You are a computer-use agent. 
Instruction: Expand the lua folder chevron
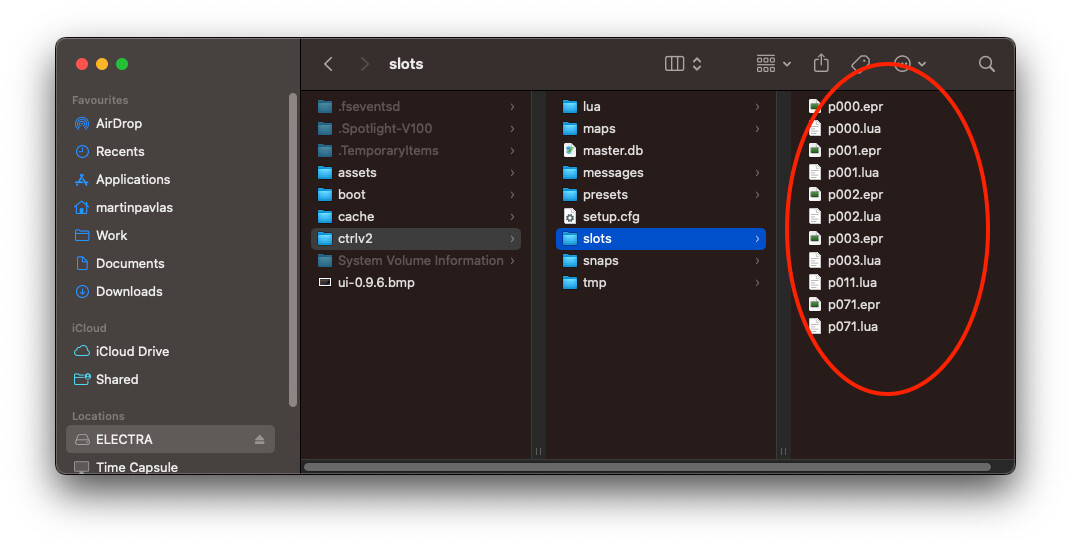[757, 107]
